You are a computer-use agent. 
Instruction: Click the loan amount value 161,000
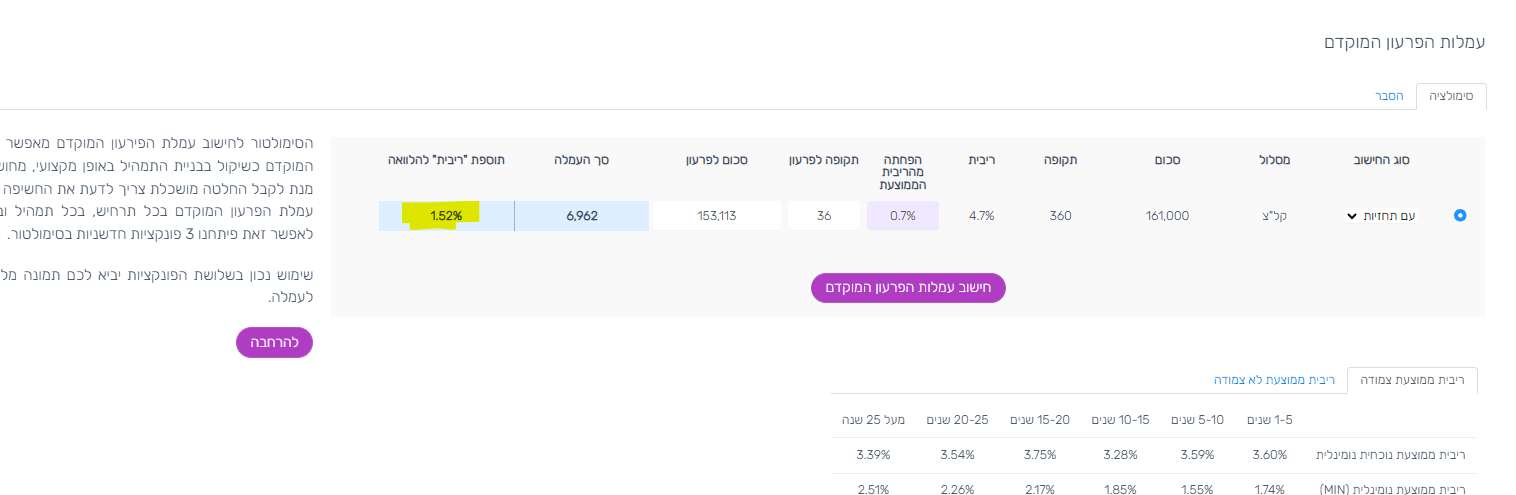[x=1167, y=215]
